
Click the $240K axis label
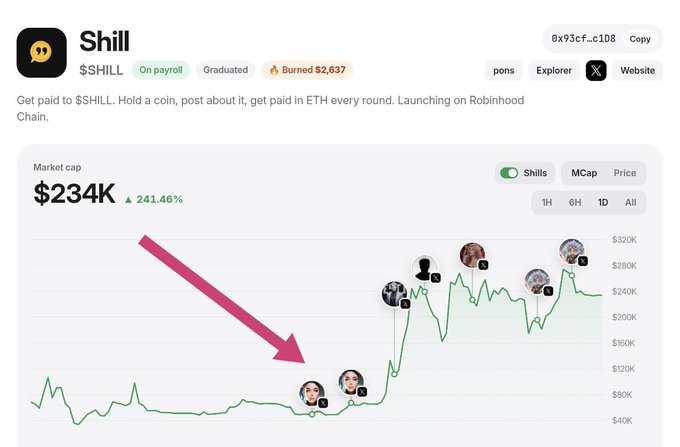624,291
